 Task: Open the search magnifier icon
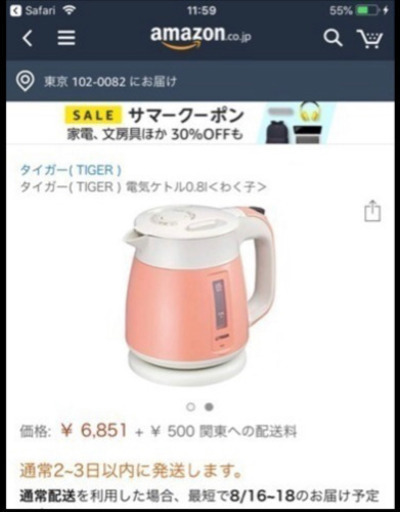[x=333, y=38]
